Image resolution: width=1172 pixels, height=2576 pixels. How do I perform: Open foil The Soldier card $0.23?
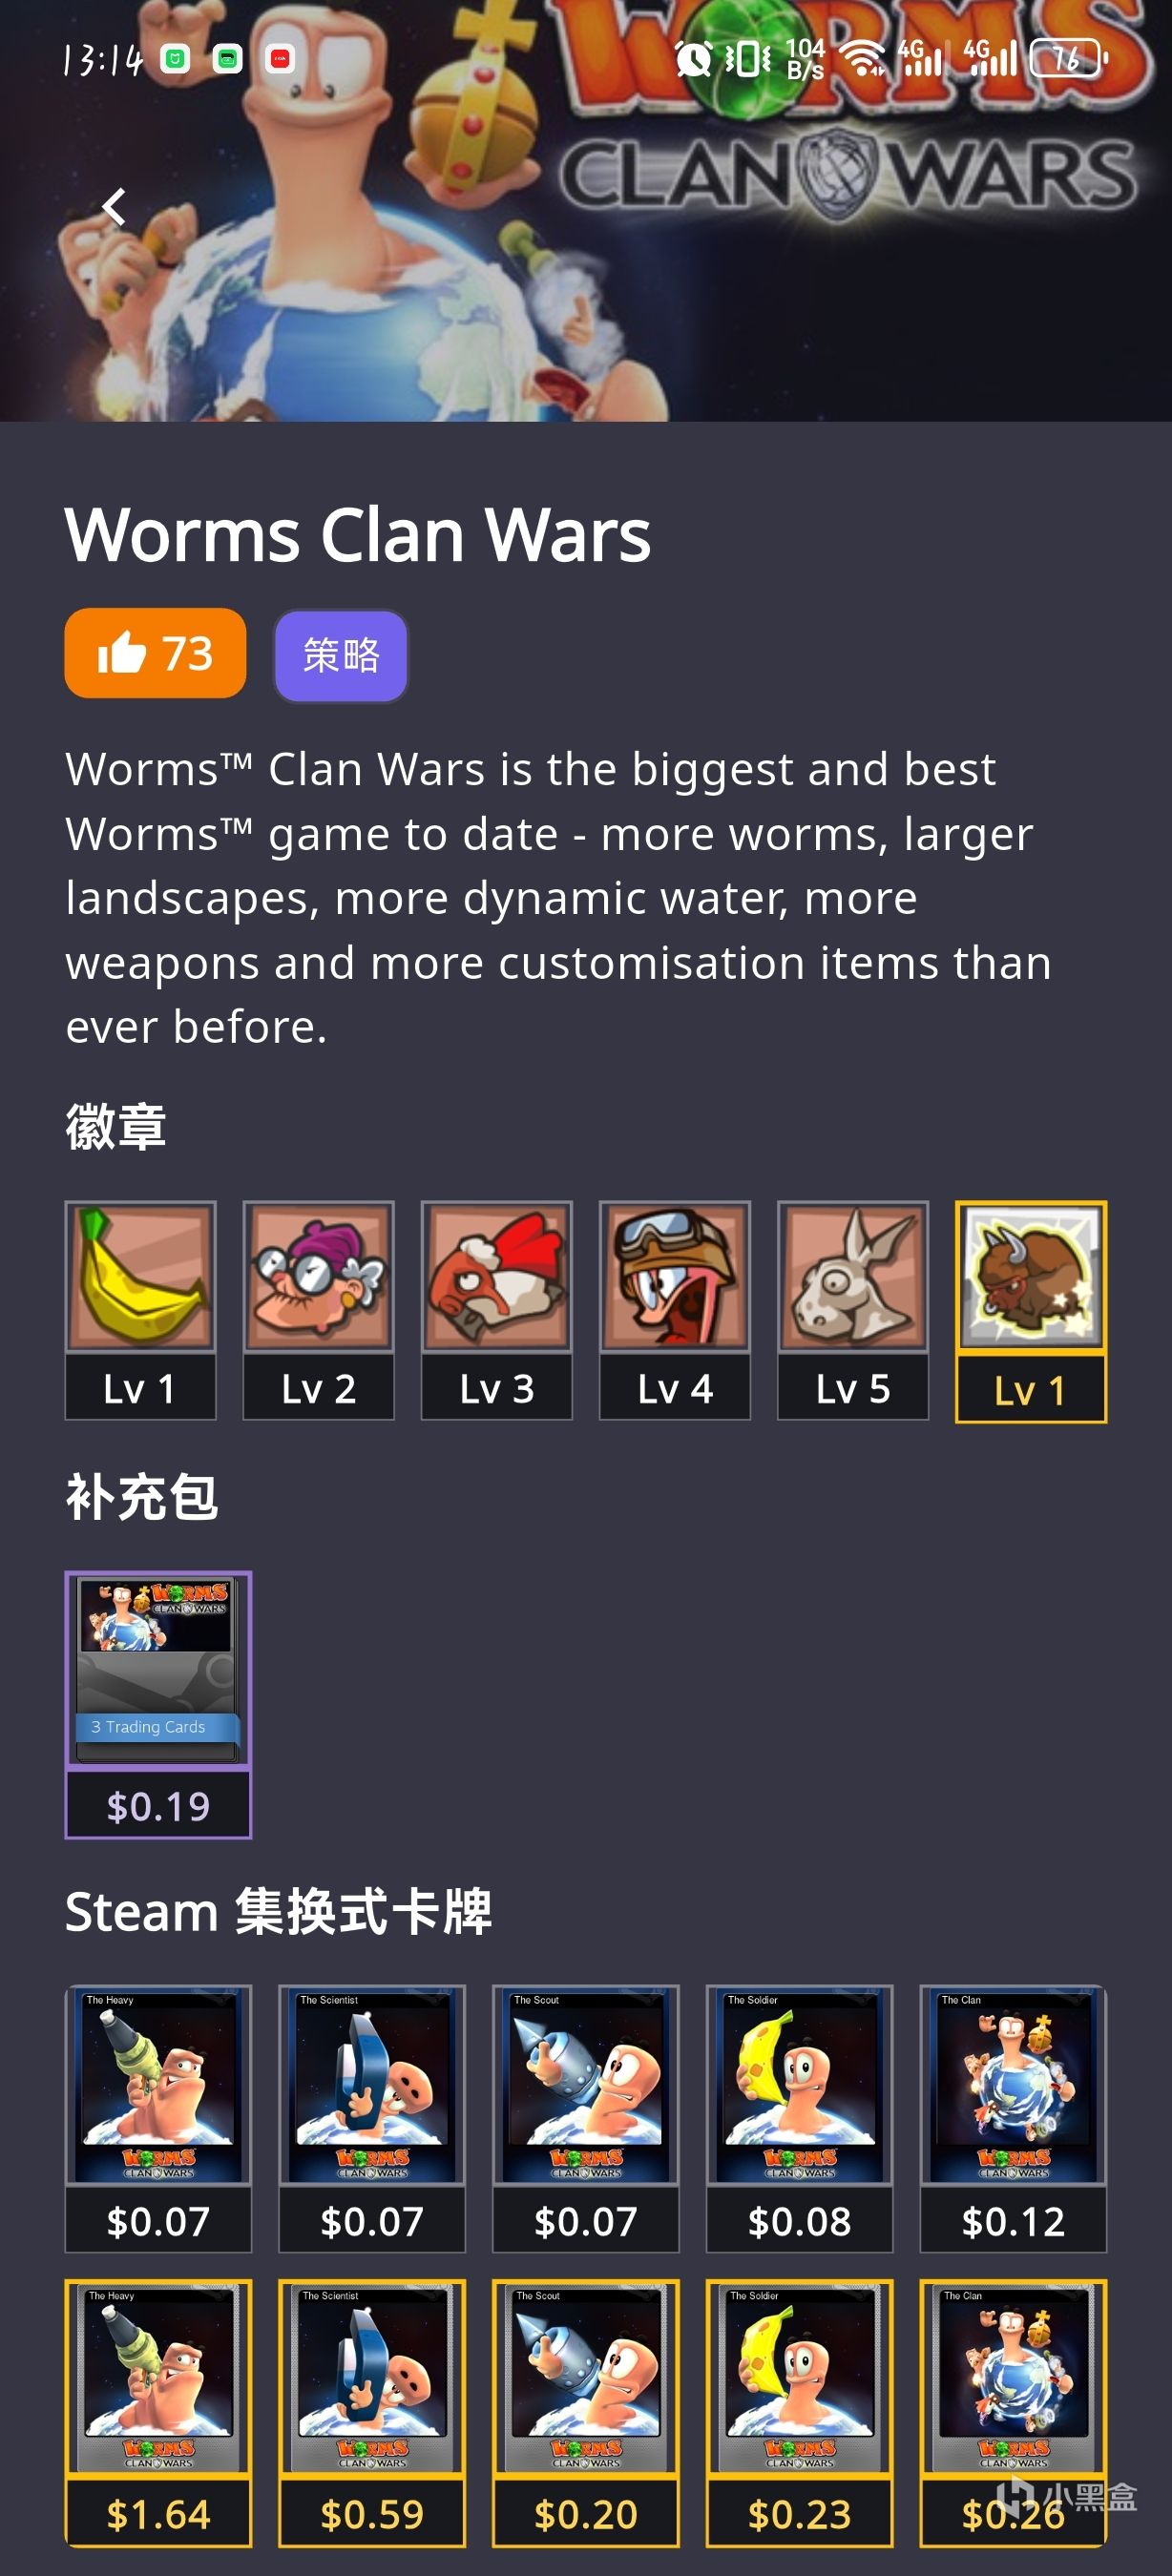[799, 2412]
